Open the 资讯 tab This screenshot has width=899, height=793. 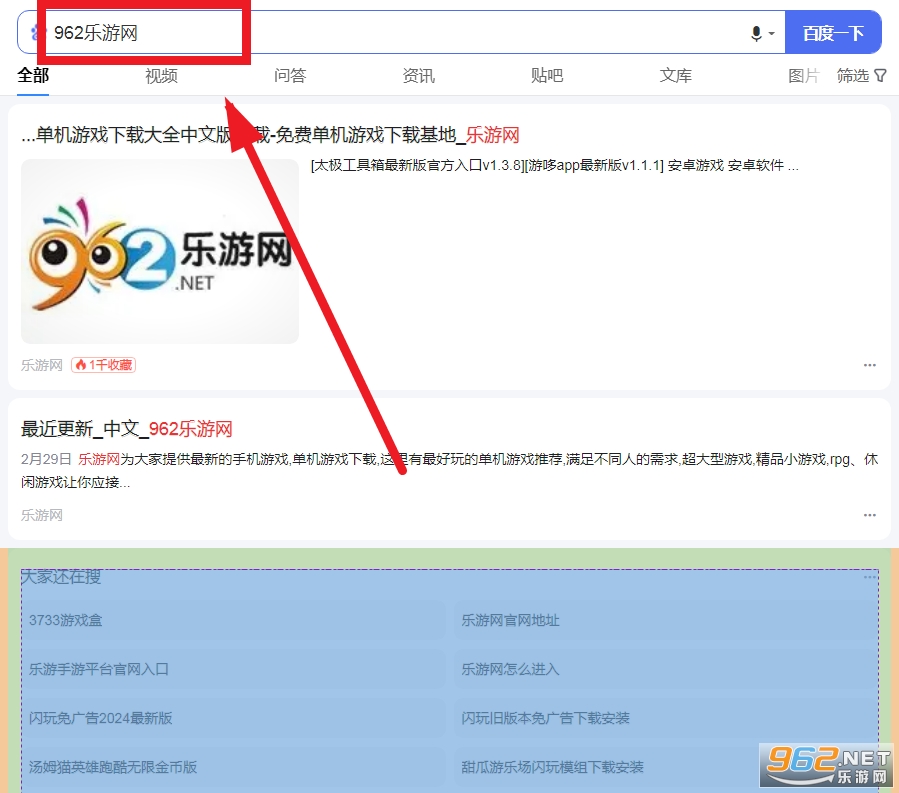[x=418, y=76]
